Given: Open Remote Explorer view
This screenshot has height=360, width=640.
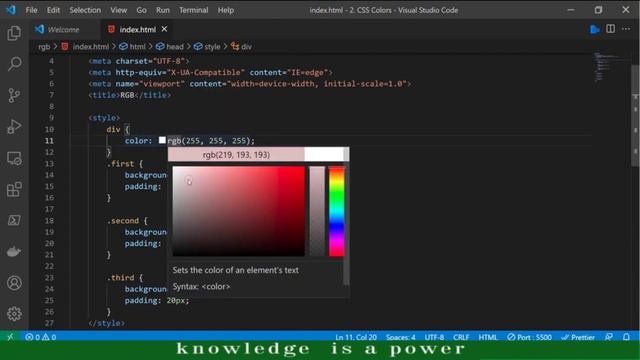Looking at the screenshot, I should [14, 158].
